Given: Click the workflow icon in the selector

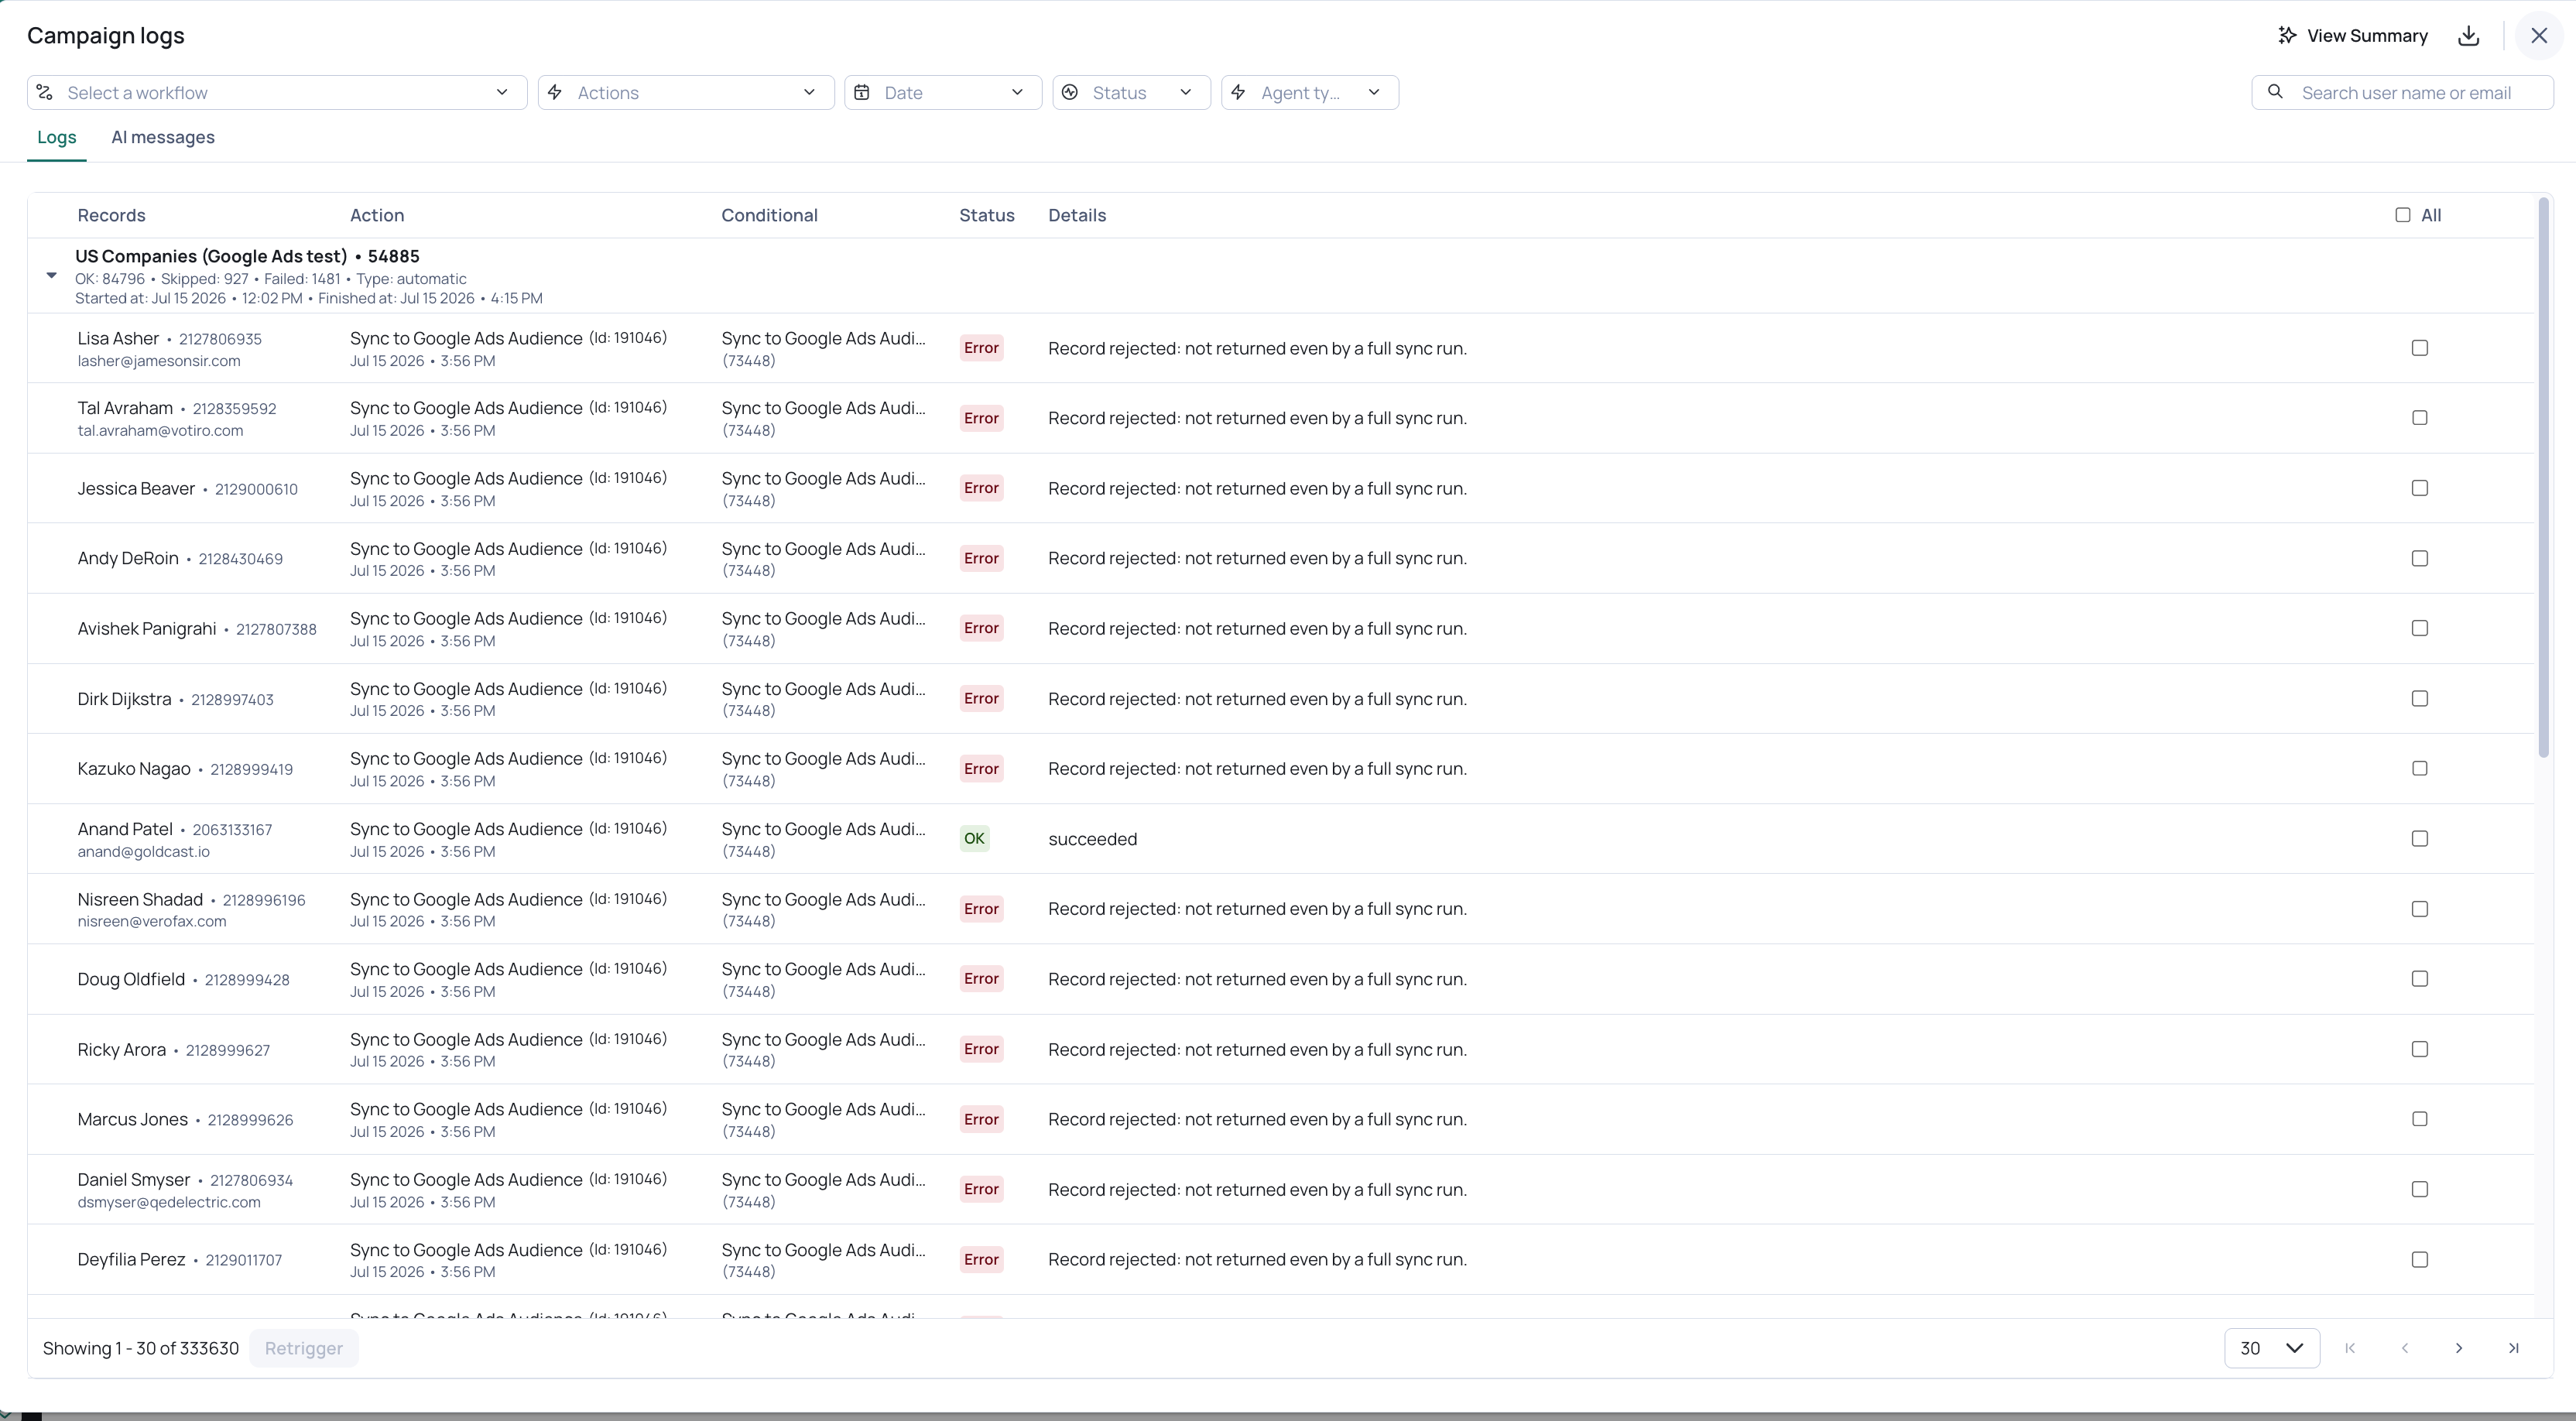Looking at the screenshot, I should pyautogui.click(x=45, y=93).
